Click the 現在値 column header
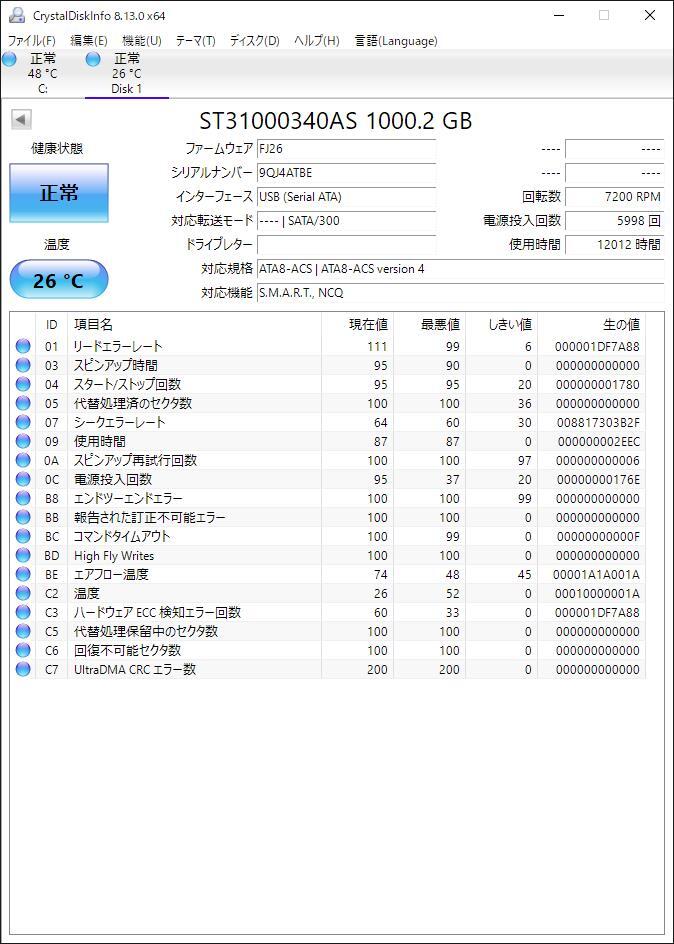 click(357, 325)
